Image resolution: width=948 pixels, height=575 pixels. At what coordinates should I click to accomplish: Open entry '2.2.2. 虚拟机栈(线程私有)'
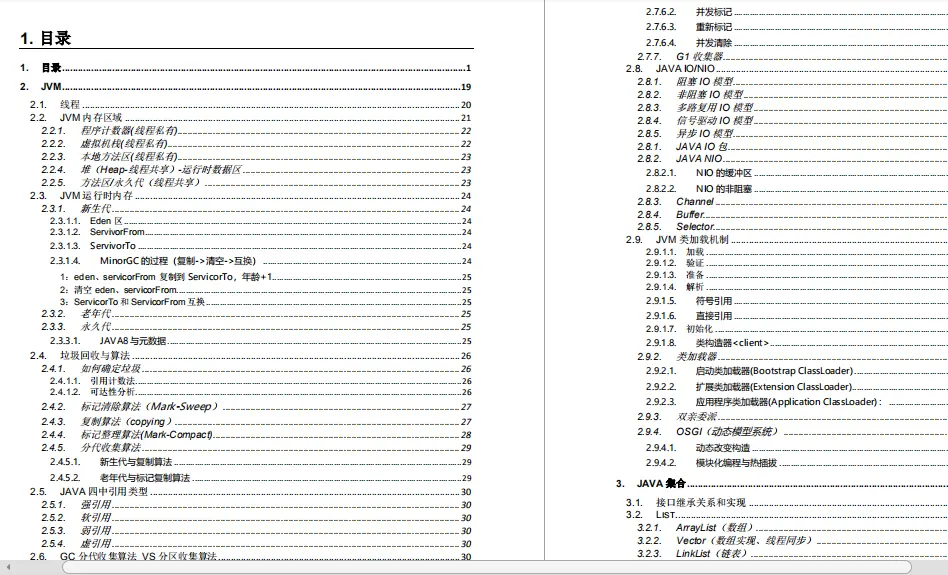point(256,144)
